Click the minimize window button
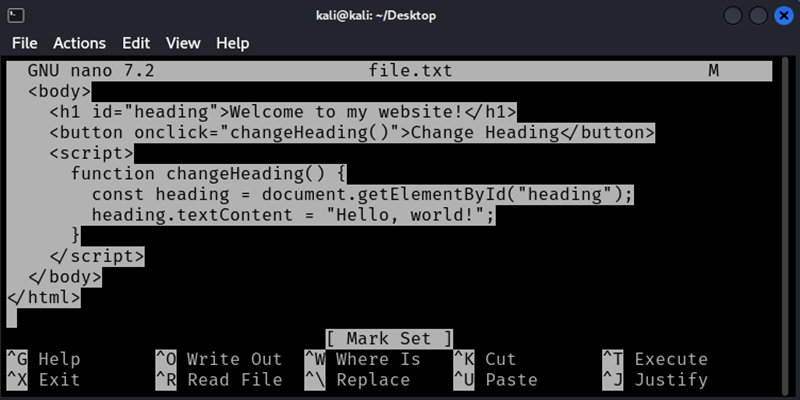This screenshot has width=800, height=400. point(733,16)
